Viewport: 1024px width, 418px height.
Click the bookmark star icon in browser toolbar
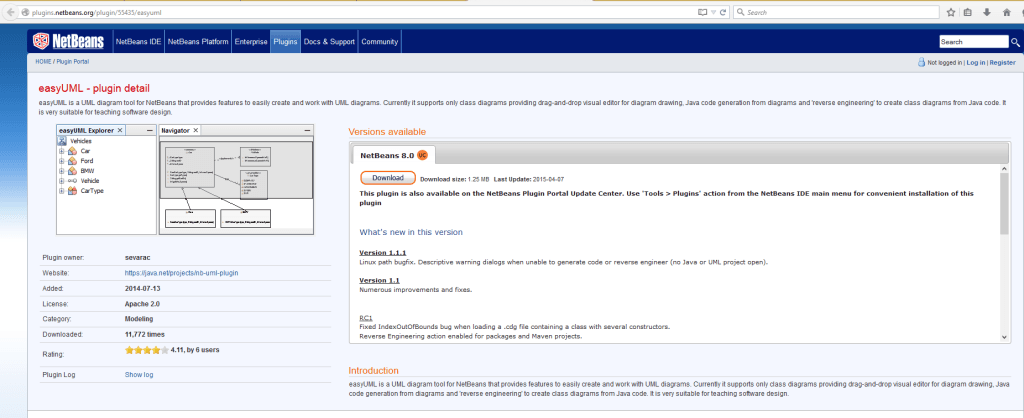tap(952, 13)
